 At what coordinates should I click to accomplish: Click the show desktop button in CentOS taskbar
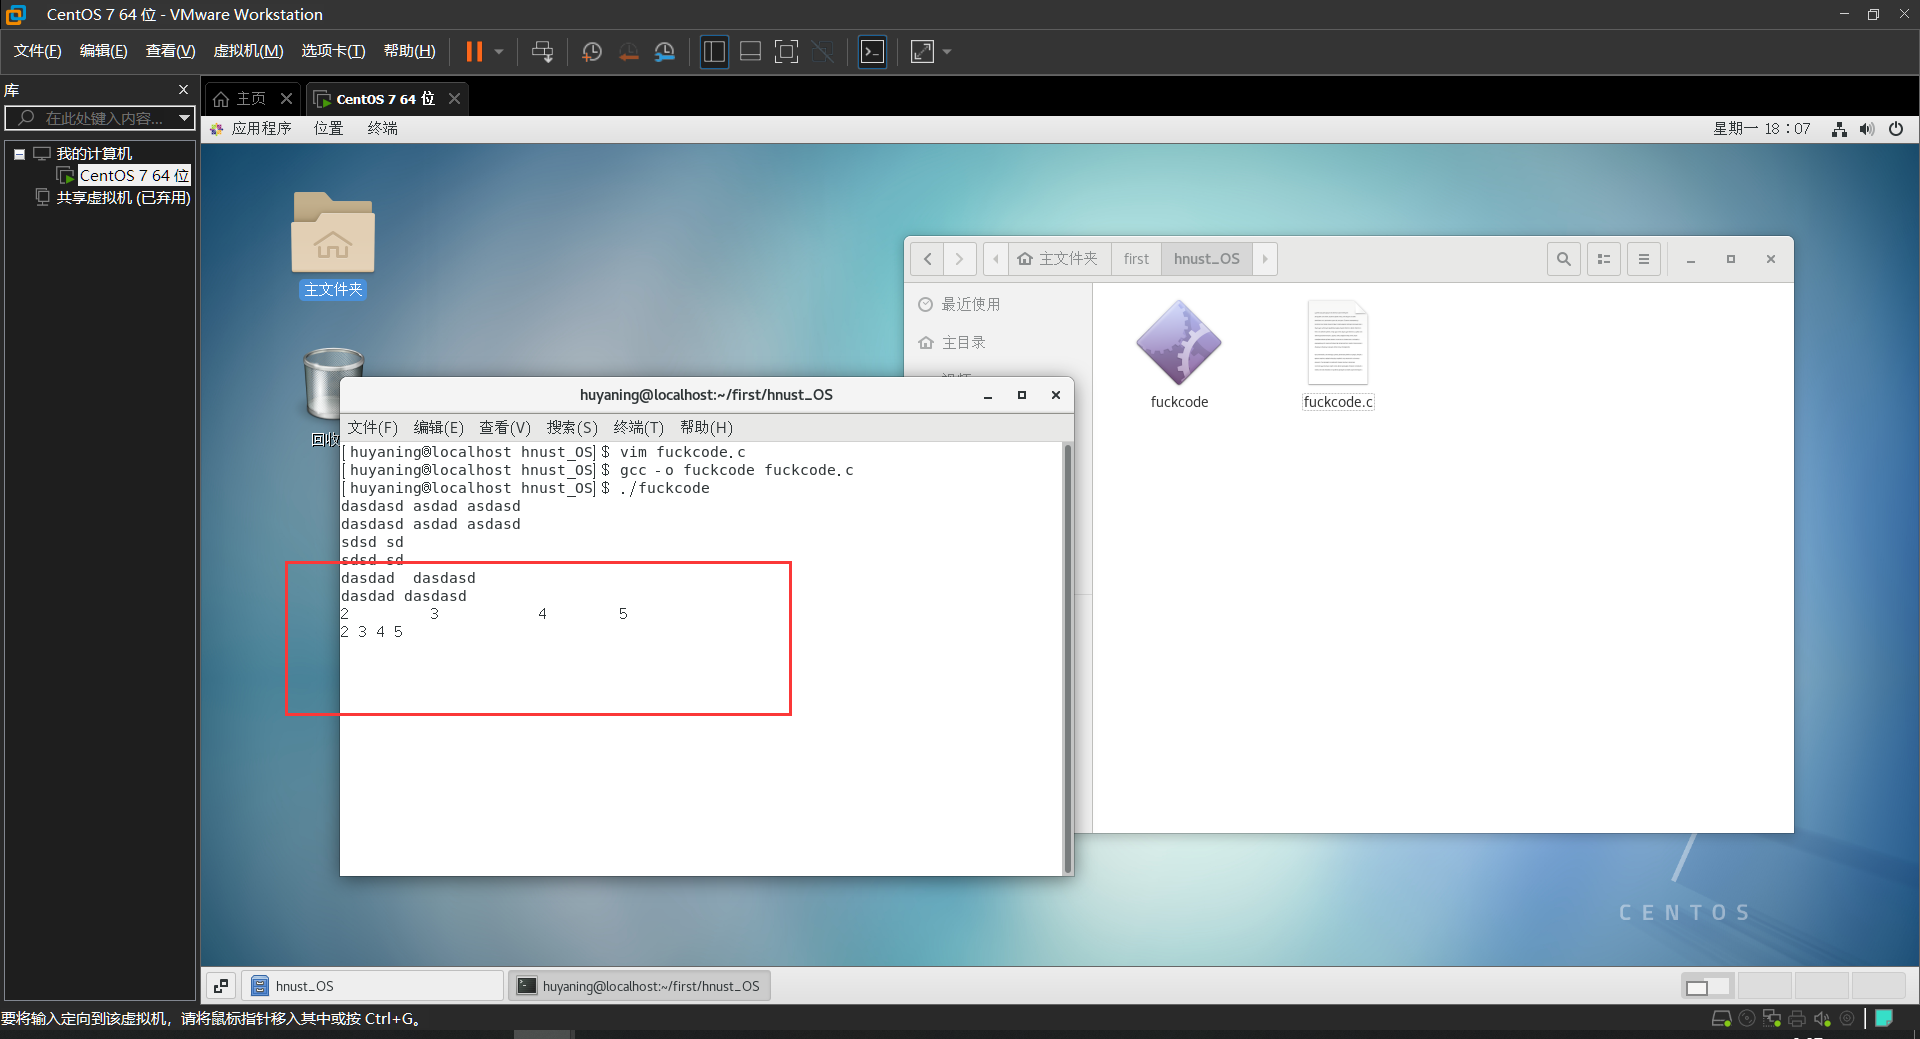click(x=221, y=986)
